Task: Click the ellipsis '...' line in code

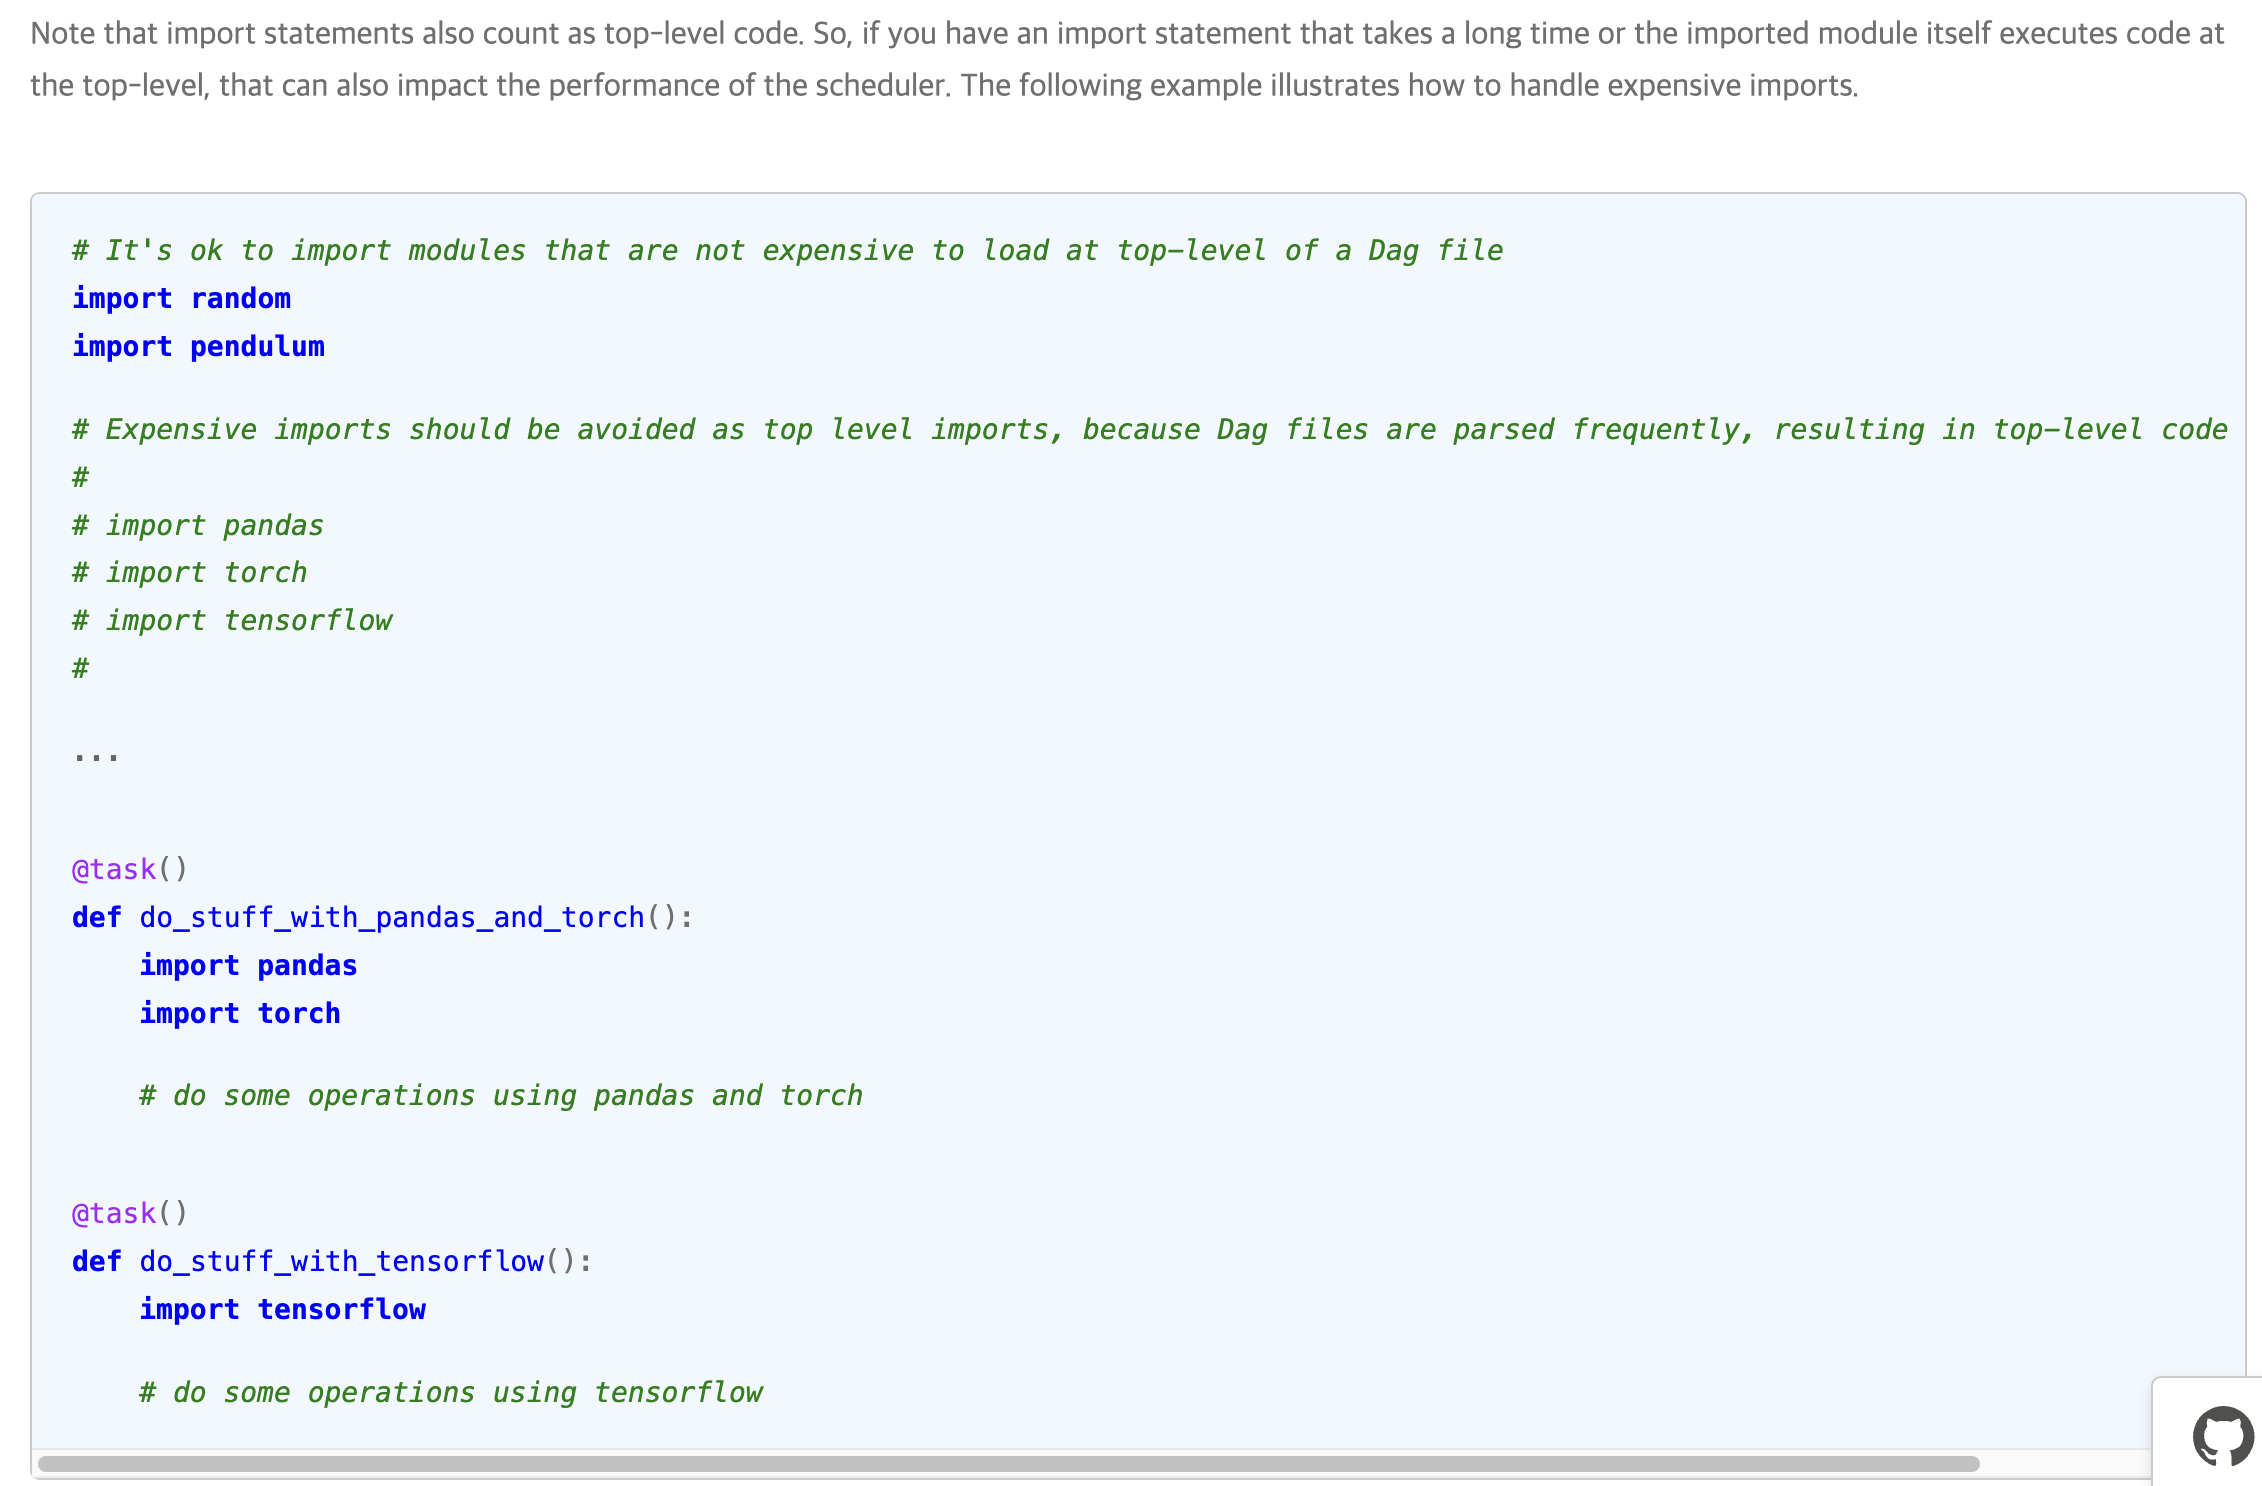Action: tap(96, 755)
